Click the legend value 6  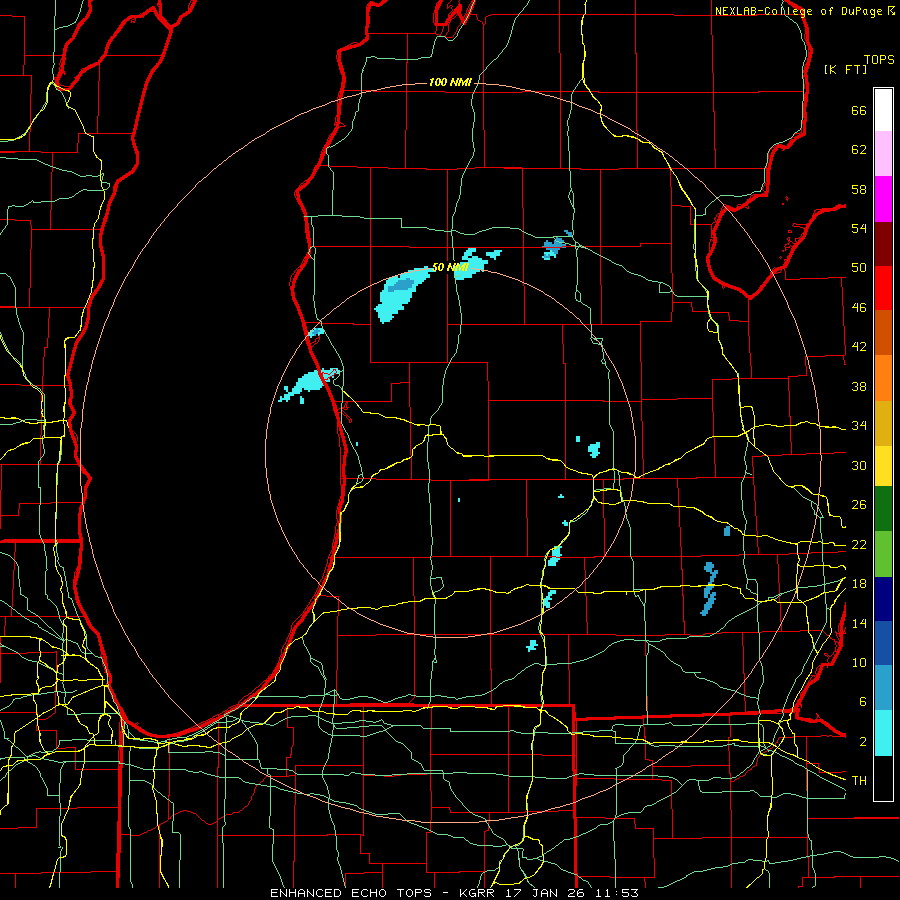tap(862, 702)
